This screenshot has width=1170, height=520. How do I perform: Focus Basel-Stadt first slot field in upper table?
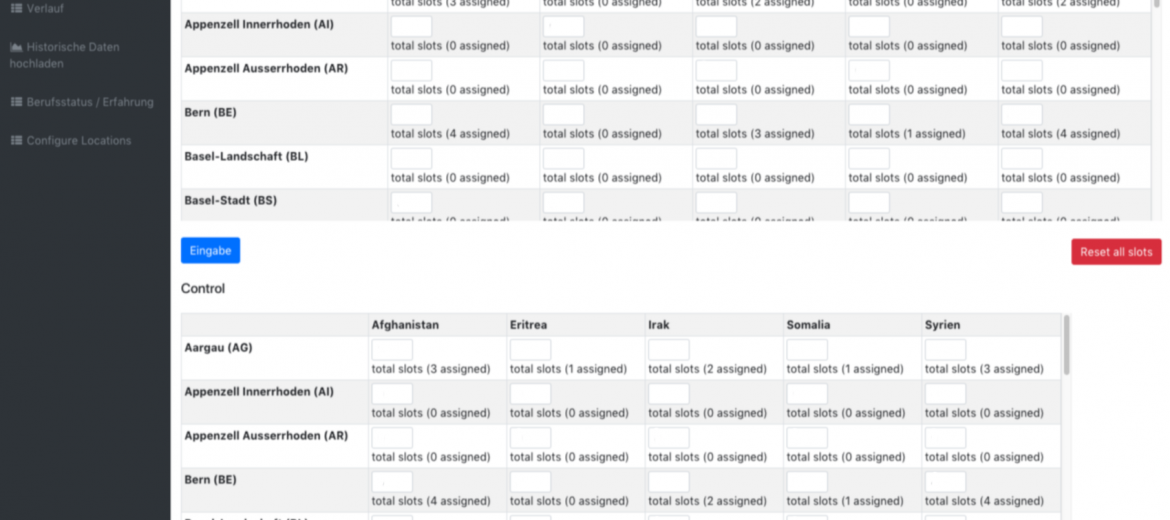(x=411, y=203)
